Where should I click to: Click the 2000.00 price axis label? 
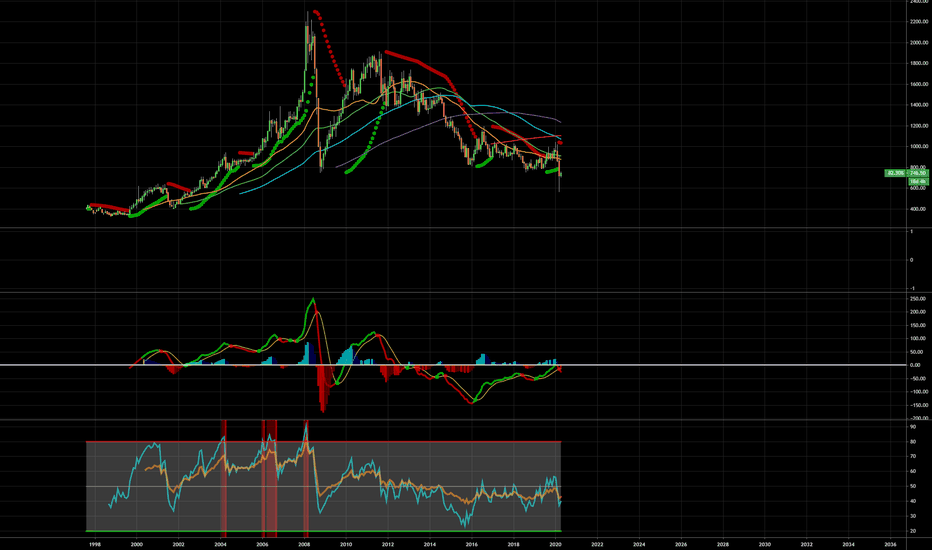click(918, 43)
